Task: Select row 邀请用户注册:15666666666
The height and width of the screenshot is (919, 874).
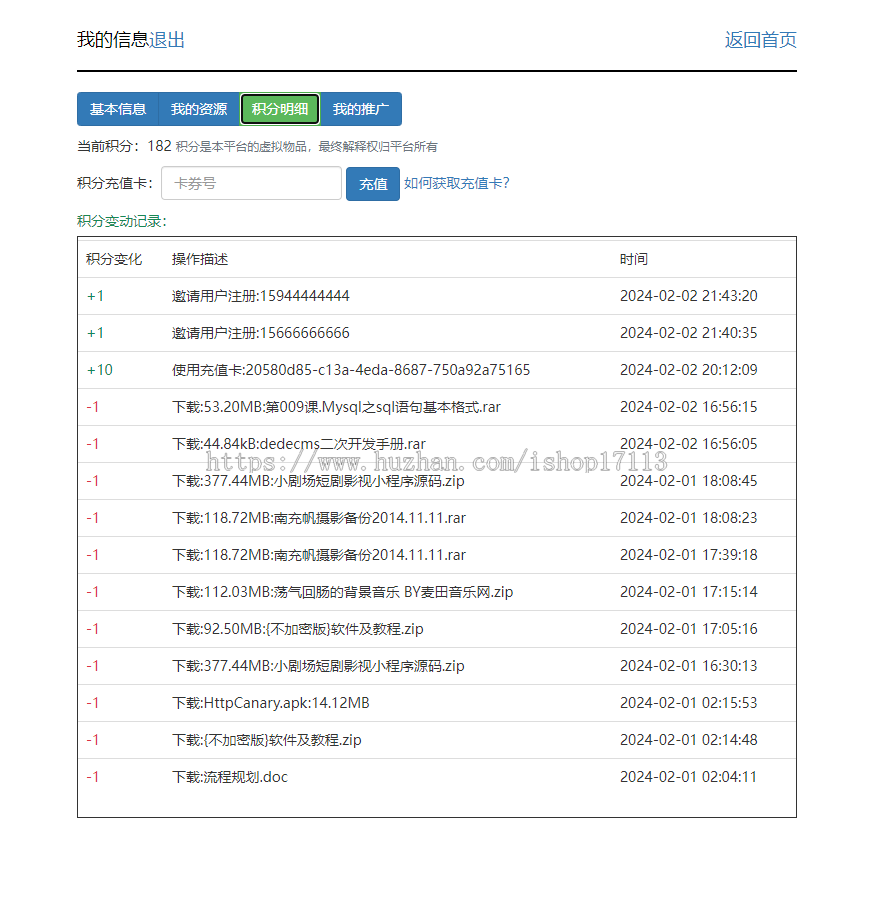Action: (437, 333)
